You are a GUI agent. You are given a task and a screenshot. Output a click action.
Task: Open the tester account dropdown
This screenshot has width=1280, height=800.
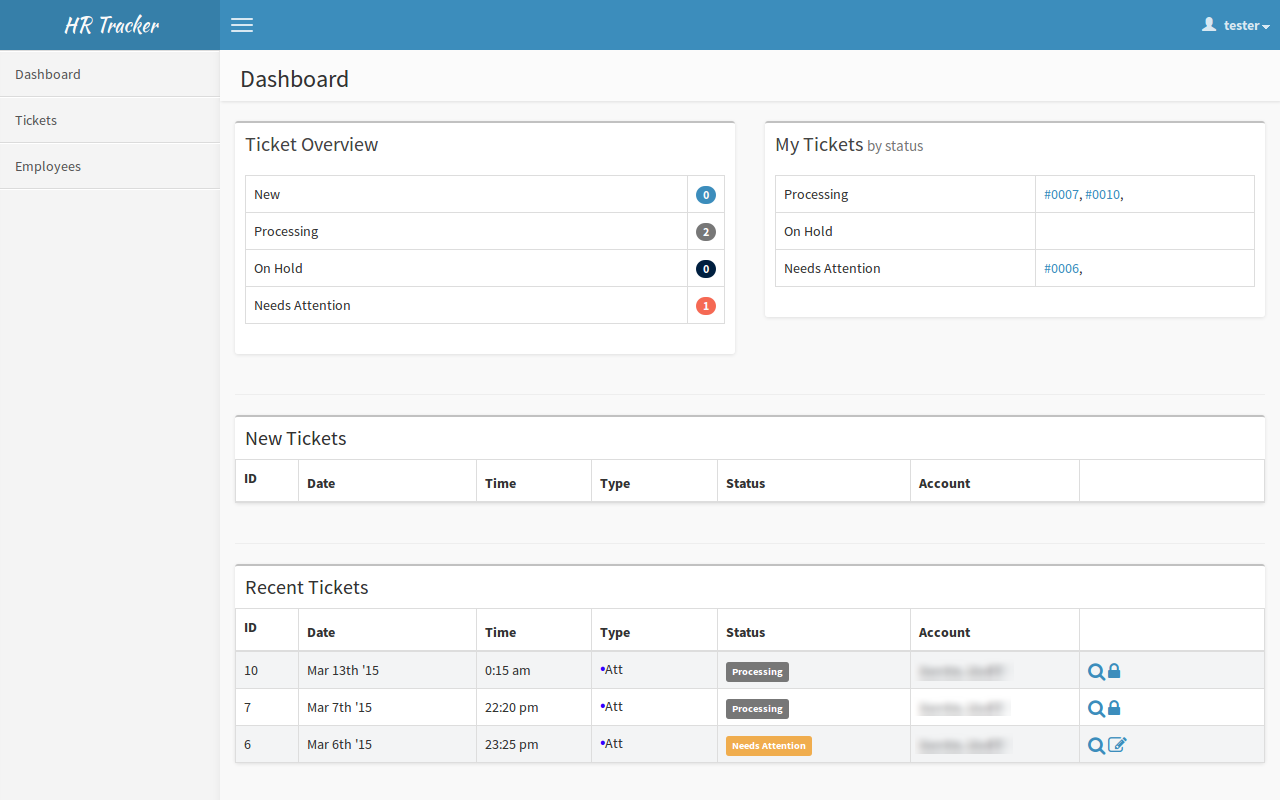[x=1240, y=25]
